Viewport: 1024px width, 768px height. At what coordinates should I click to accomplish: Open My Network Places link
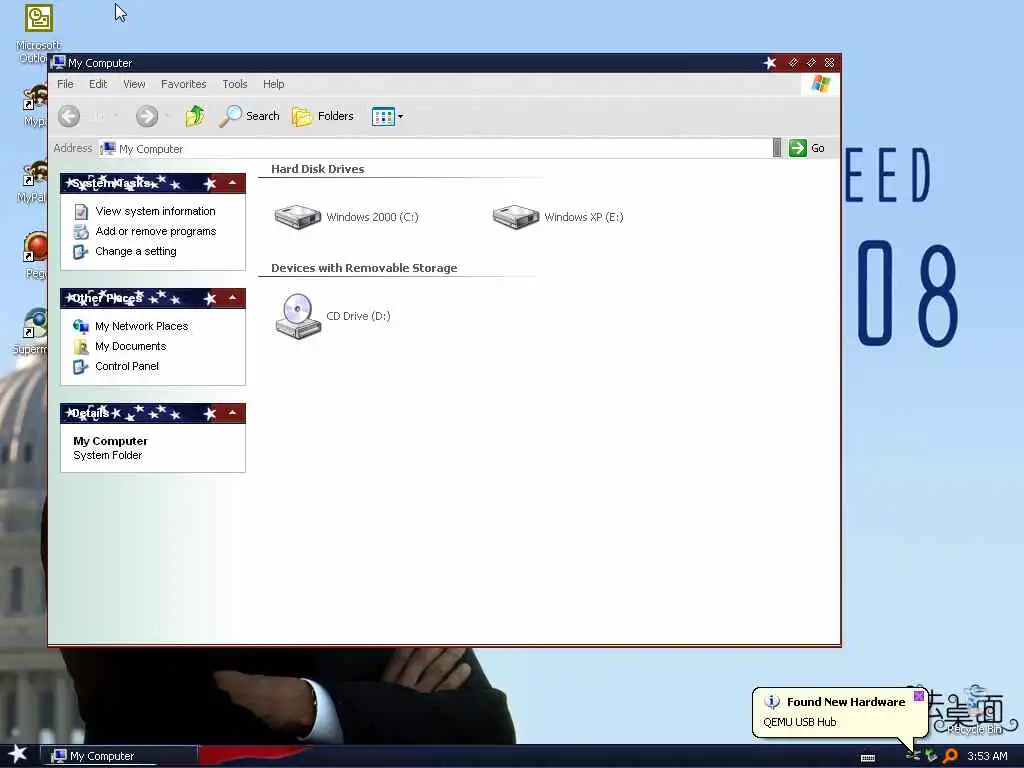[x=142, y=326]
